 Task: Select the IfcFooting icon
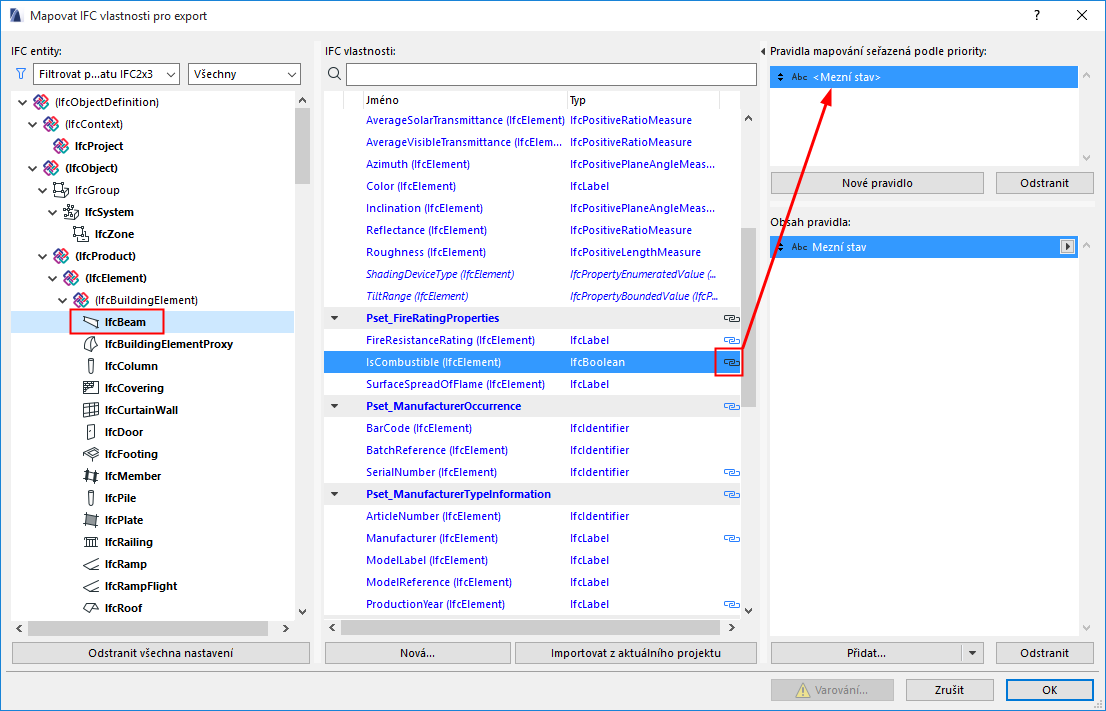tap(90, 454)
